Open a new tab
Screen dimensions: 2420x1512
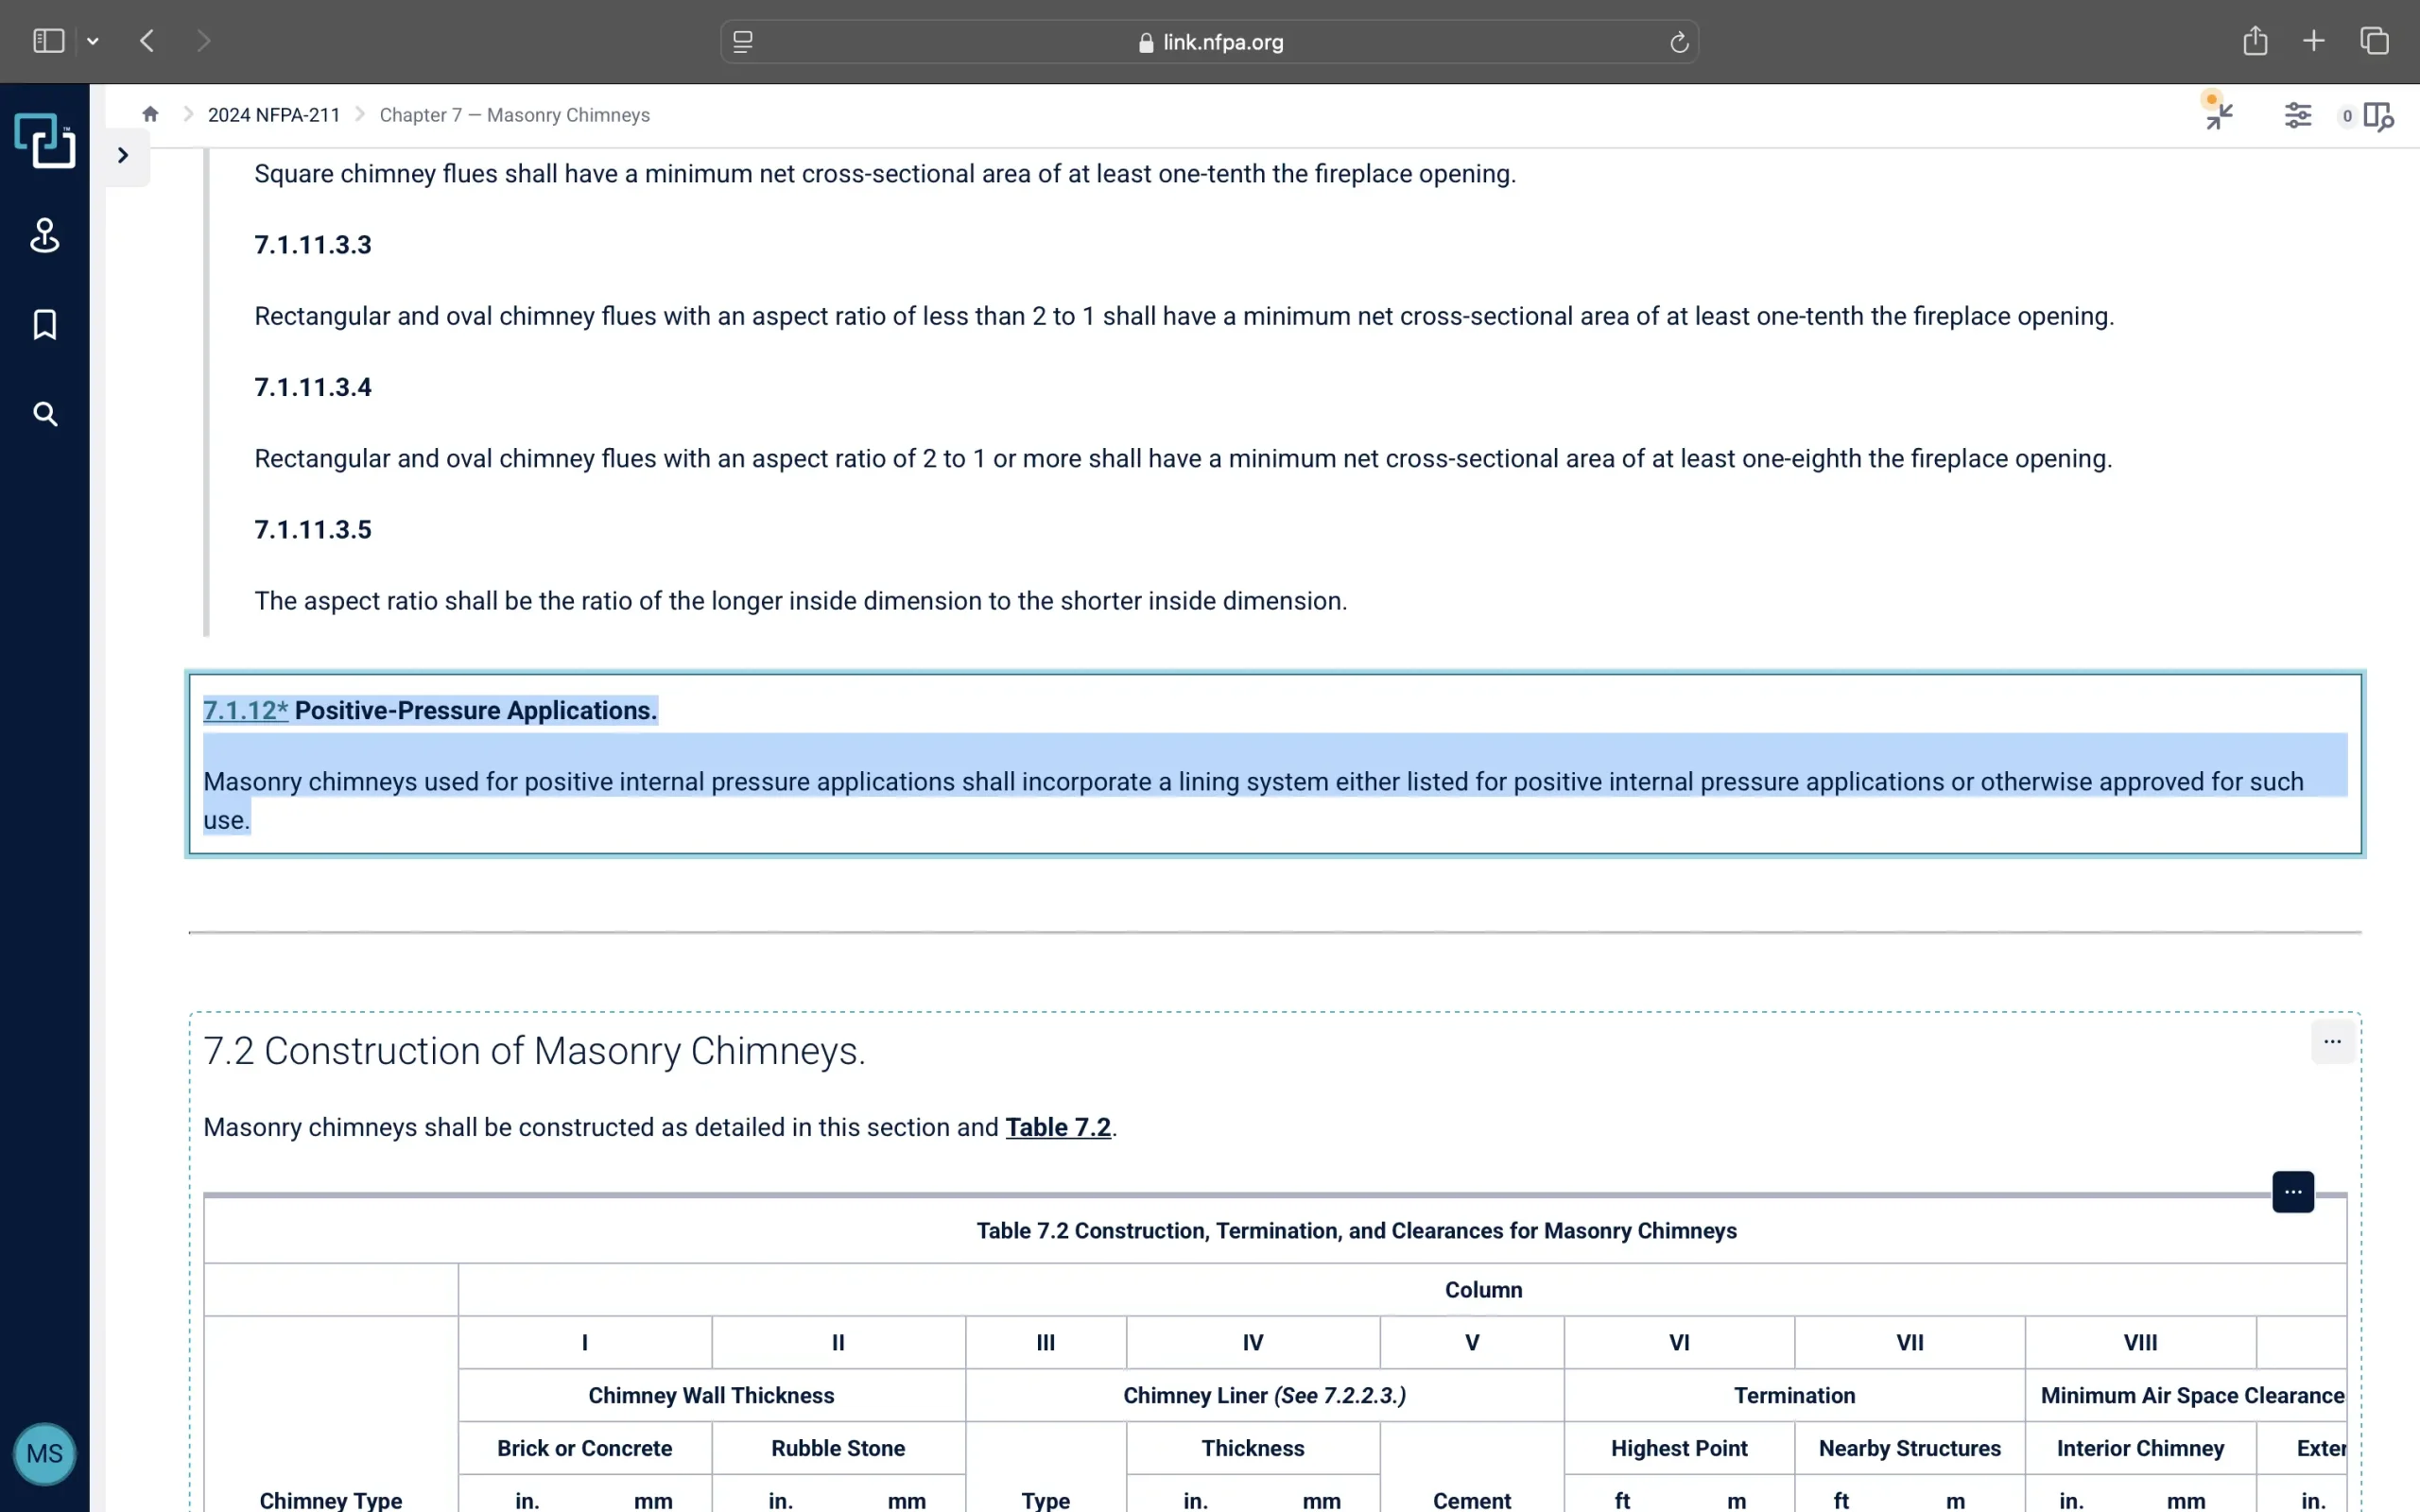coord(2314,41)
